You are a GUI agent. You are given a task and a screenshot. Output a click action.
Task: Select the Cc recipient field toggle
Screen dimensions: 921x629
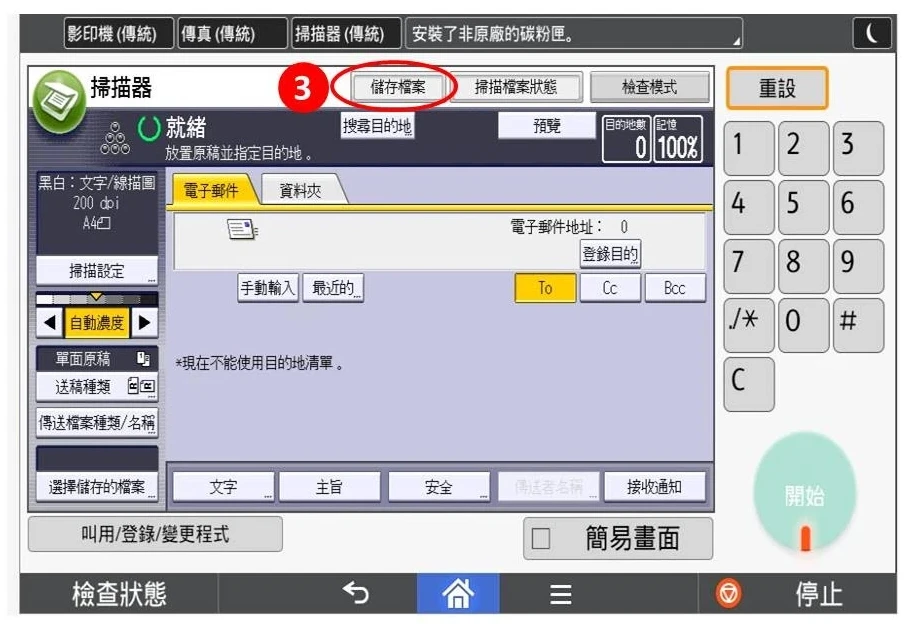(611, 288)
